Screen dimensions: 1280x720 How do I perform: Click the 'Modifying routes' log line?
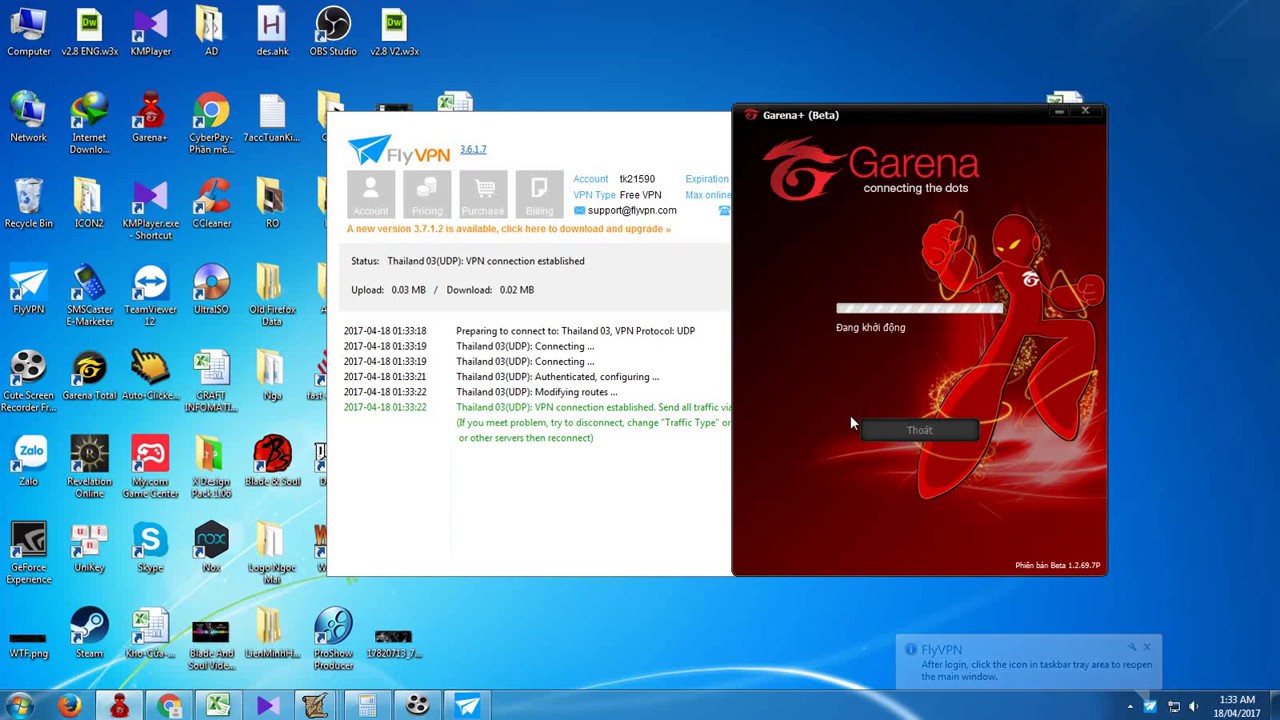point(536,392)
